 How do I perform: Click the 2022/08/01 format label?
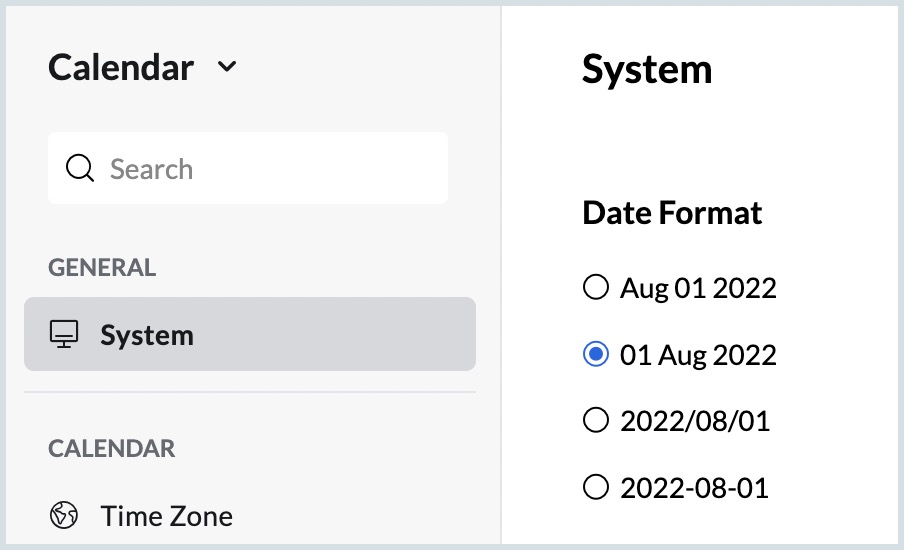click(x=695, y=421)
